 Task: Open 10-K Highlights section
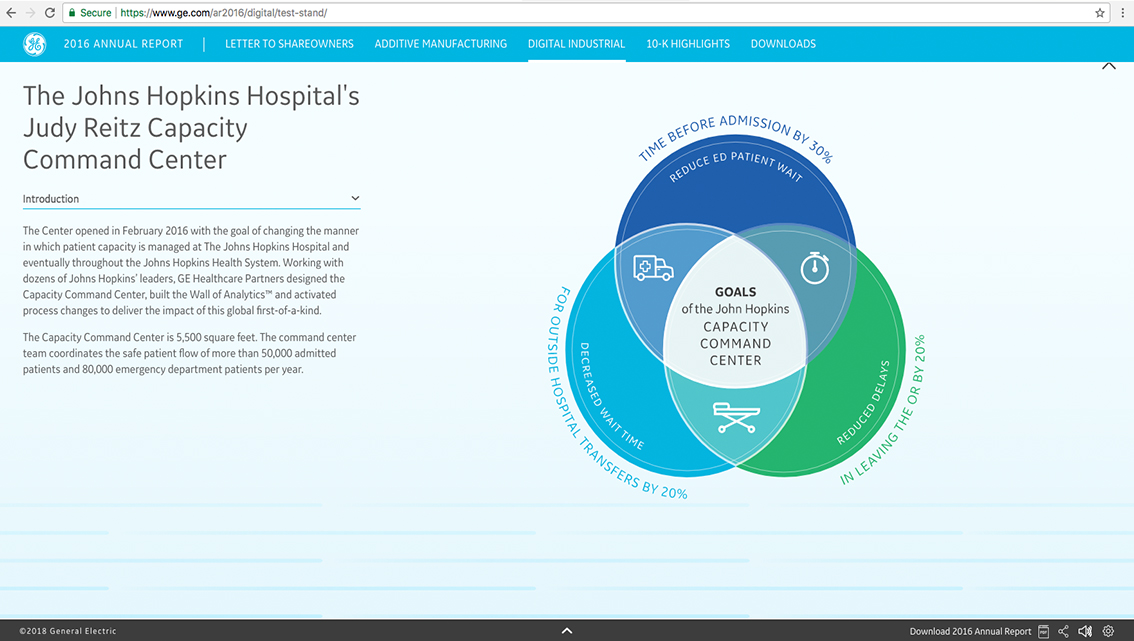(x=688, y=44)
